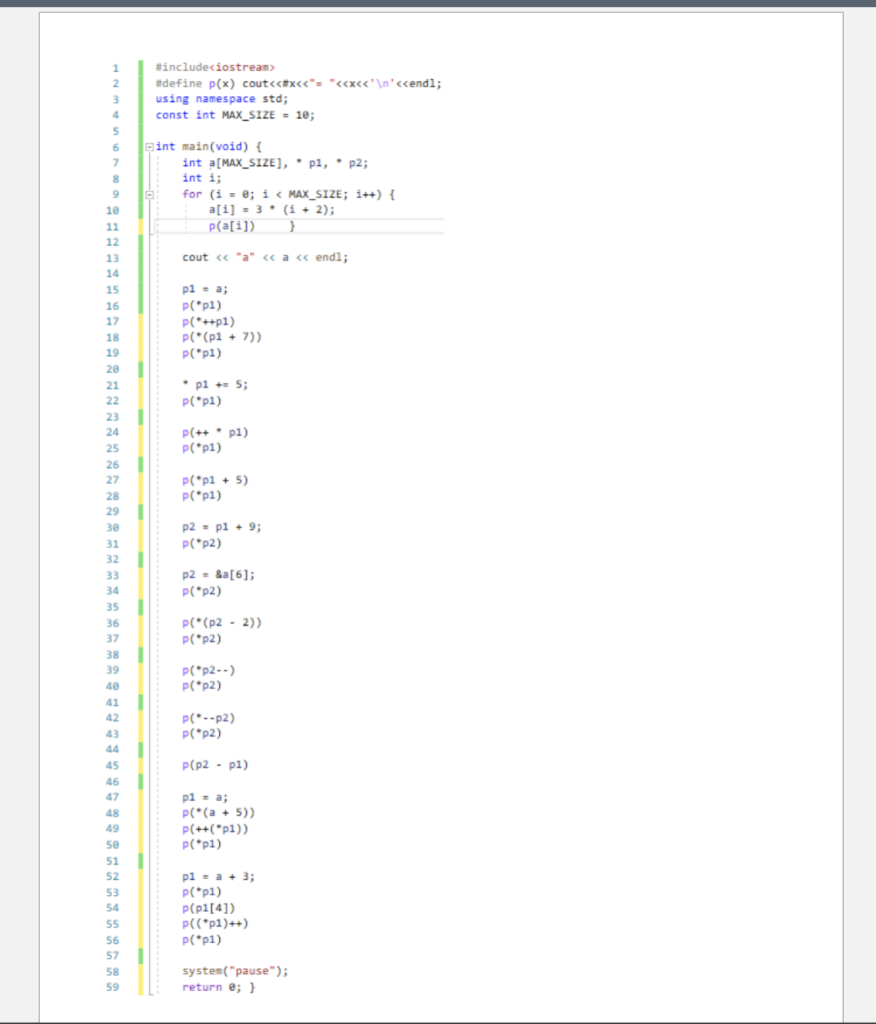Click the dark title bar above the document
Screen dimensions: 876x1024
pos(438,4)
